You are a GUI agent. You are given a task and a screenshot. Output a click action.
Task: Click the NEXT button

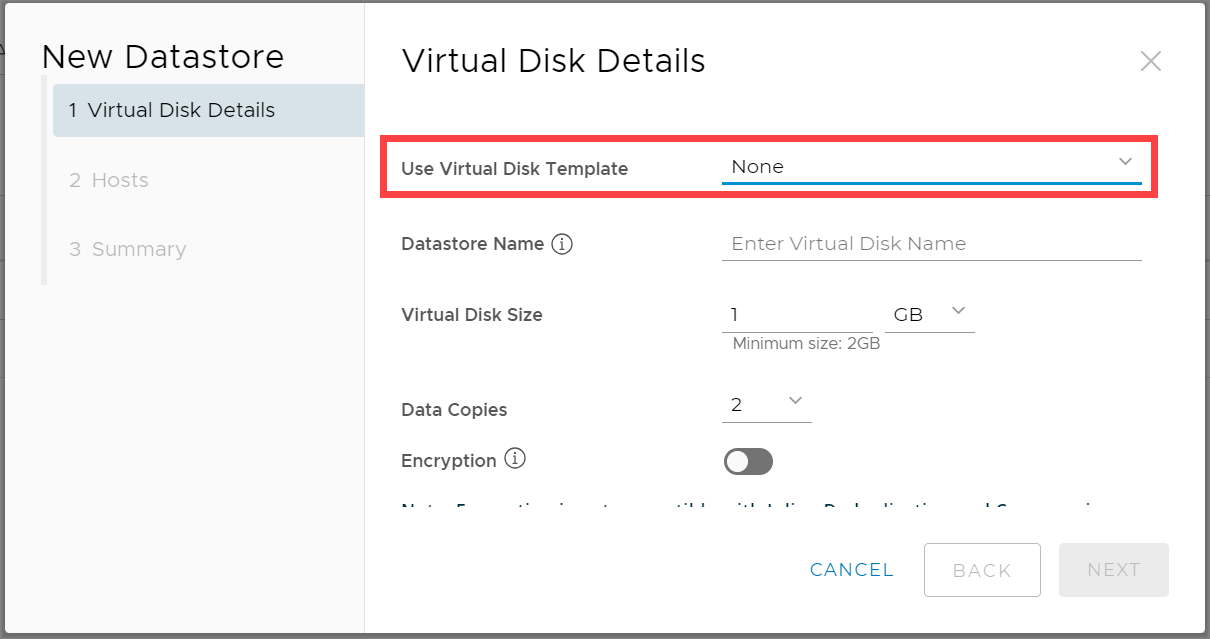click(1113, 570)
